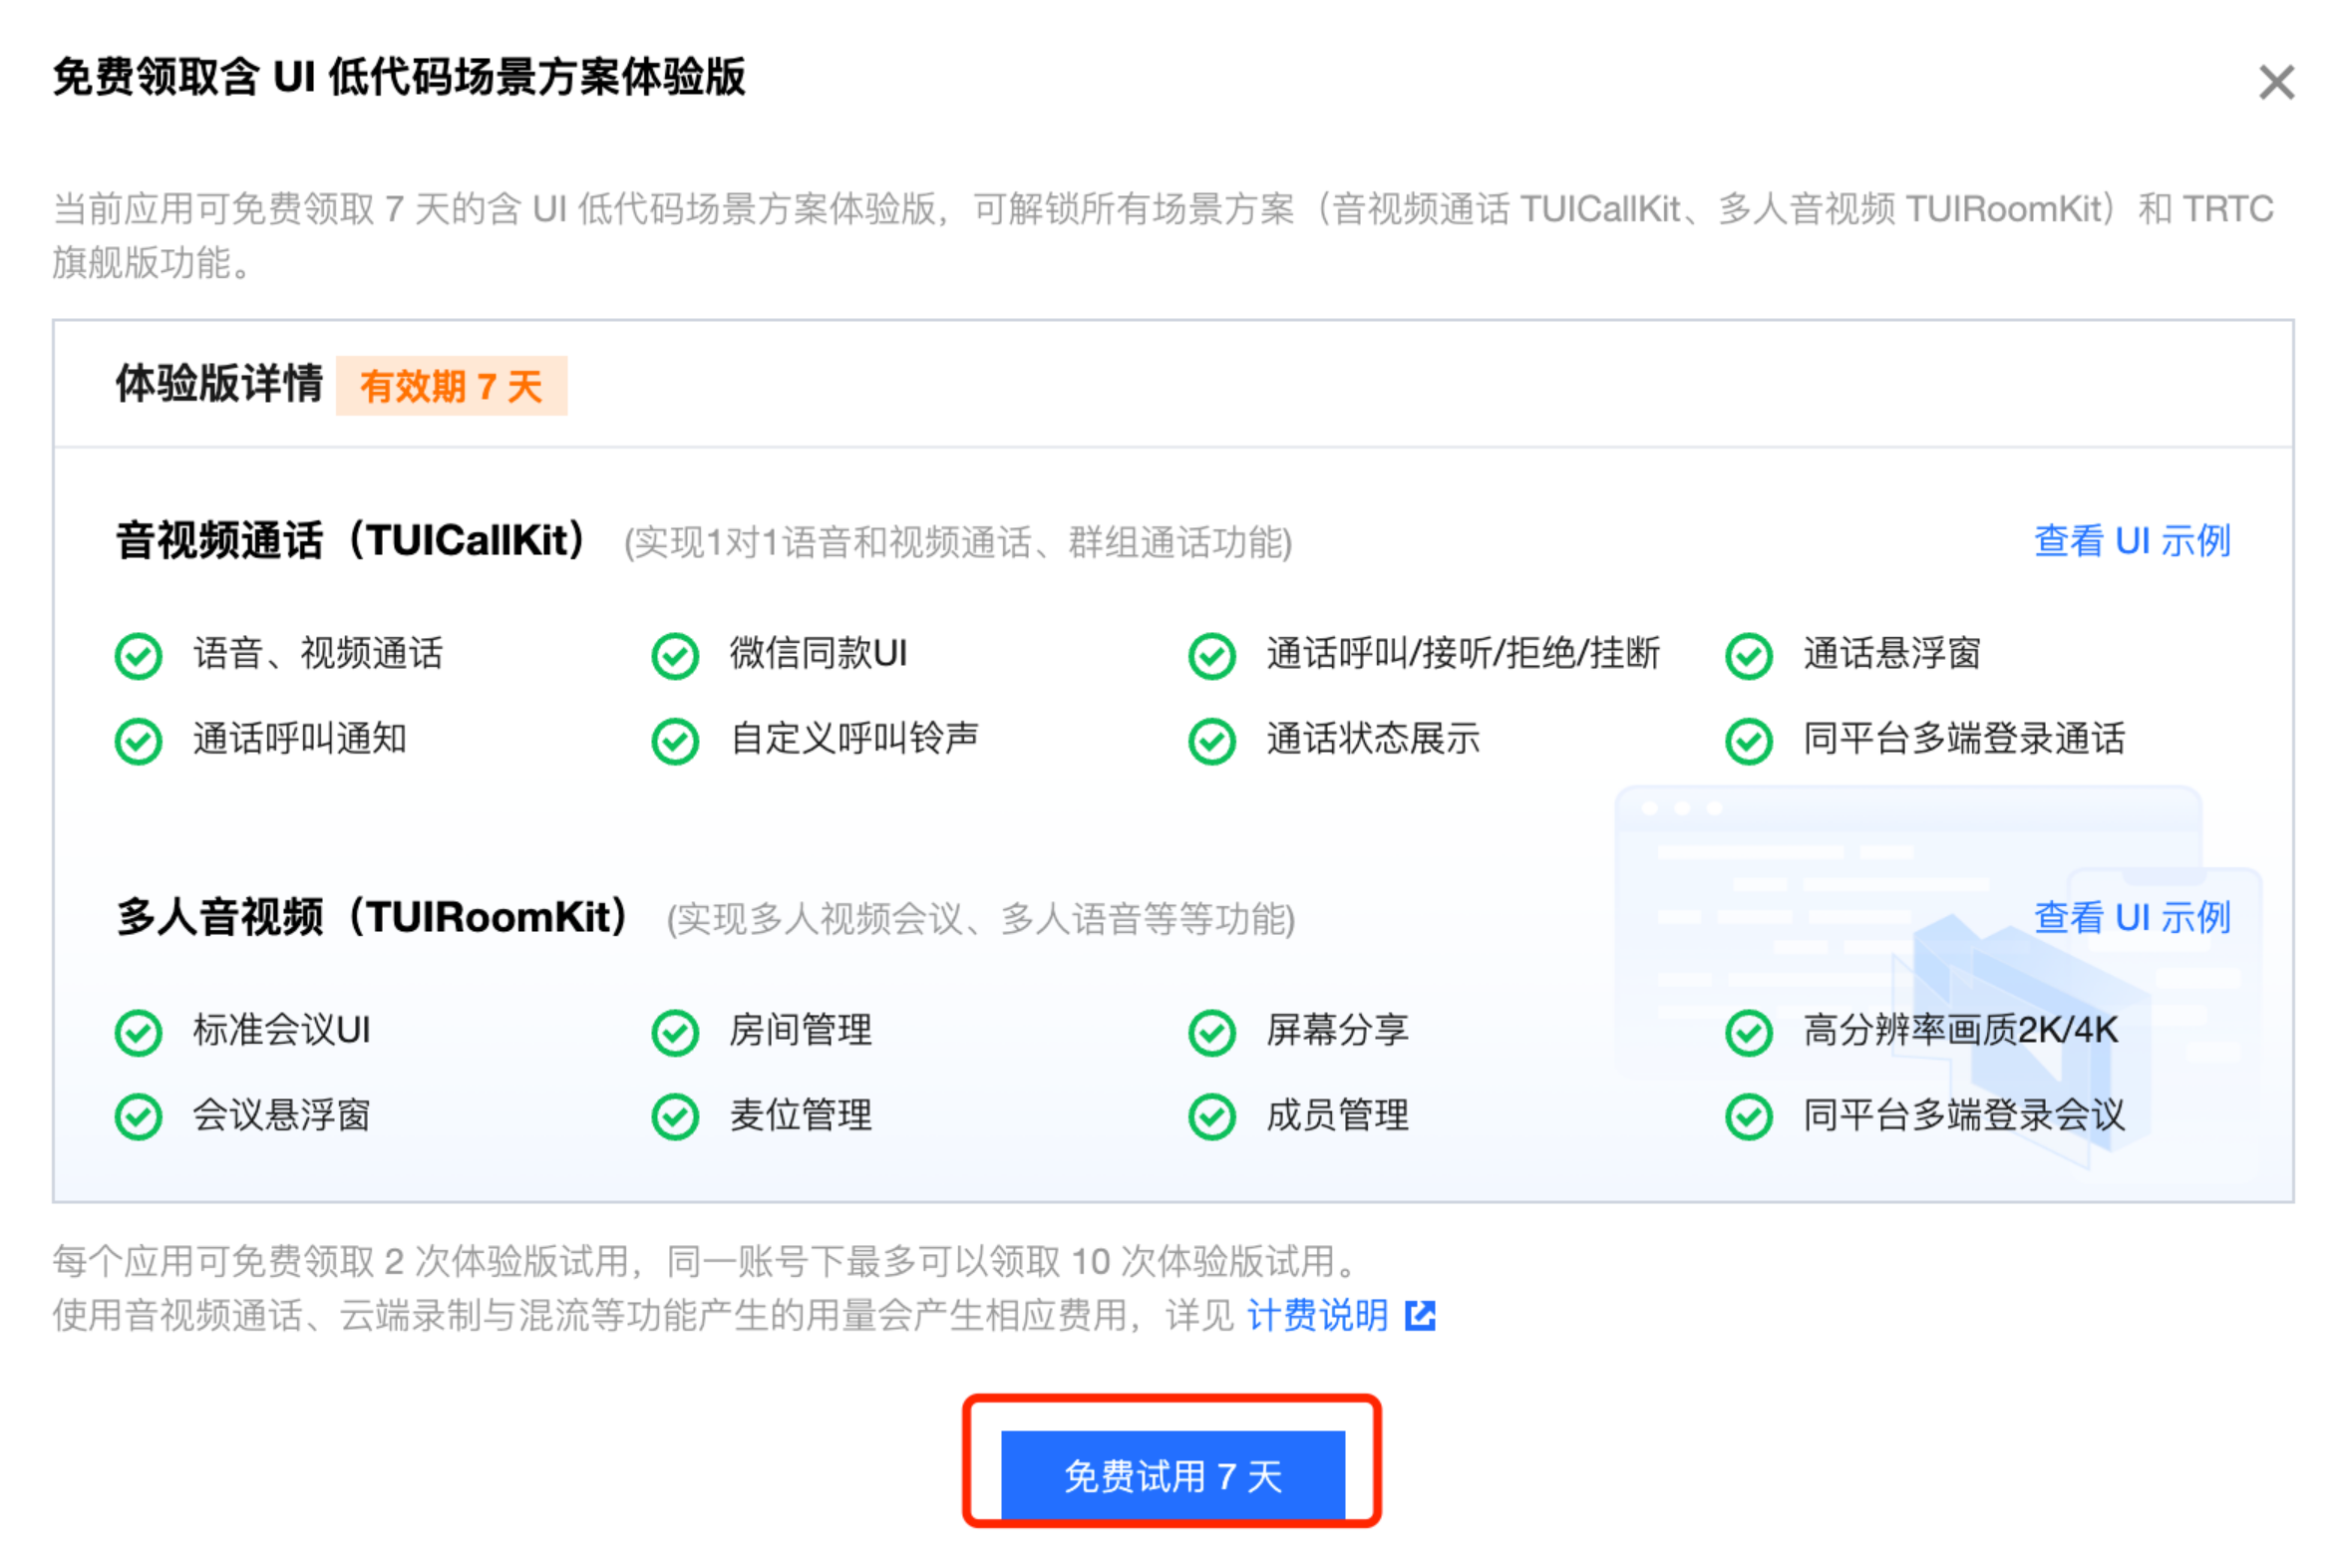Click the external-link icon after 计费说明
This screenshot has width=2347, height=1568.
(x=1420, y=1316)
